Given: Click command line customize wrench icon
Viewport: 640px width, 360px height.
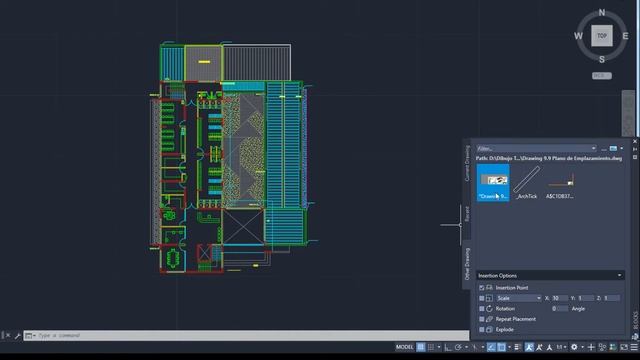Looking at the screenshot, I should click(17, 336).
